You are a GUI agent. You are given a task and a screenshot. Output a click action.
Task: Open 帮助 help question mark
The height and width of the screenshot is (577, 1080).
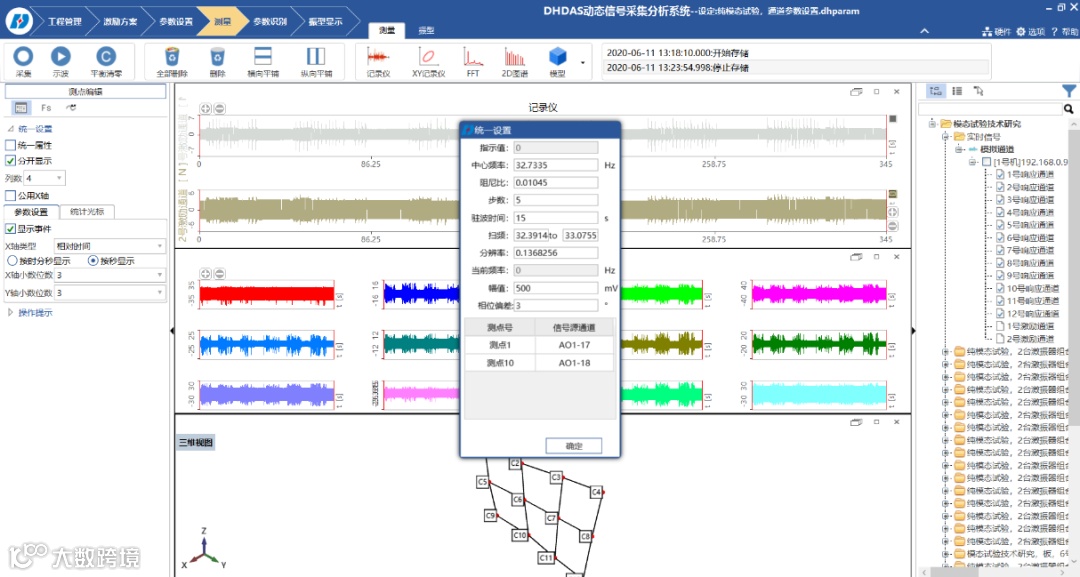pyautogui.click(x=1054, y=32)
